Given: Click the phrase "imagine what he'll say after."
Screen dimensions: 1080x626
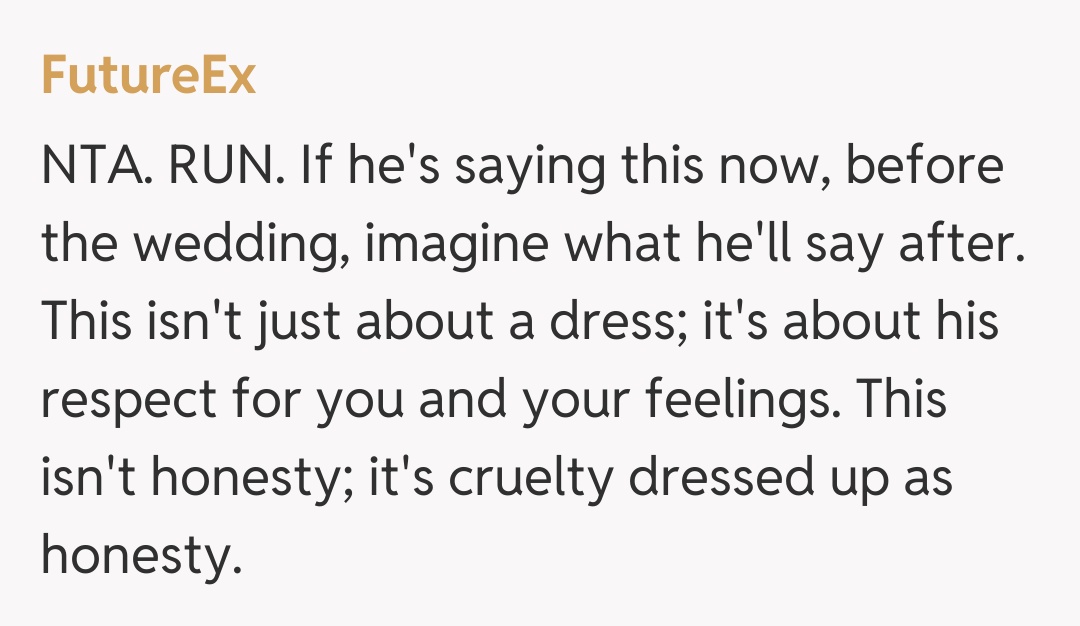Looking at the screenshot, I should 697,245.
